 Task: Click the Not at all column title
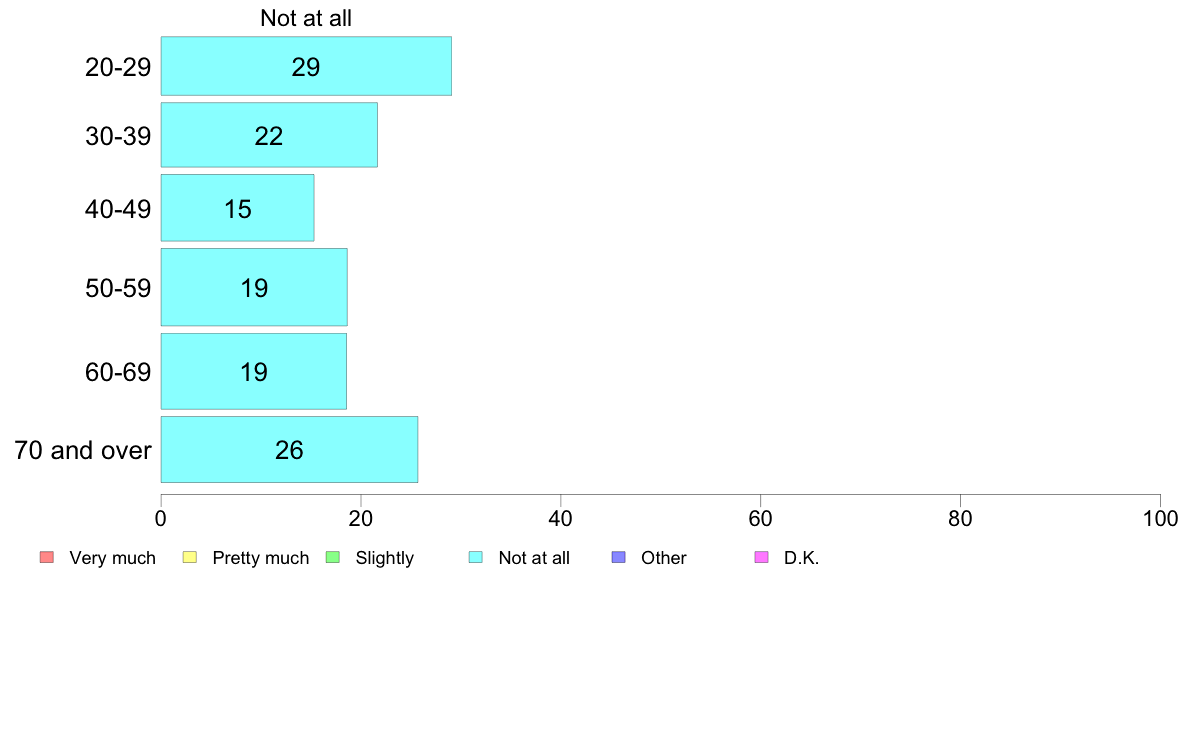[306, 18]
